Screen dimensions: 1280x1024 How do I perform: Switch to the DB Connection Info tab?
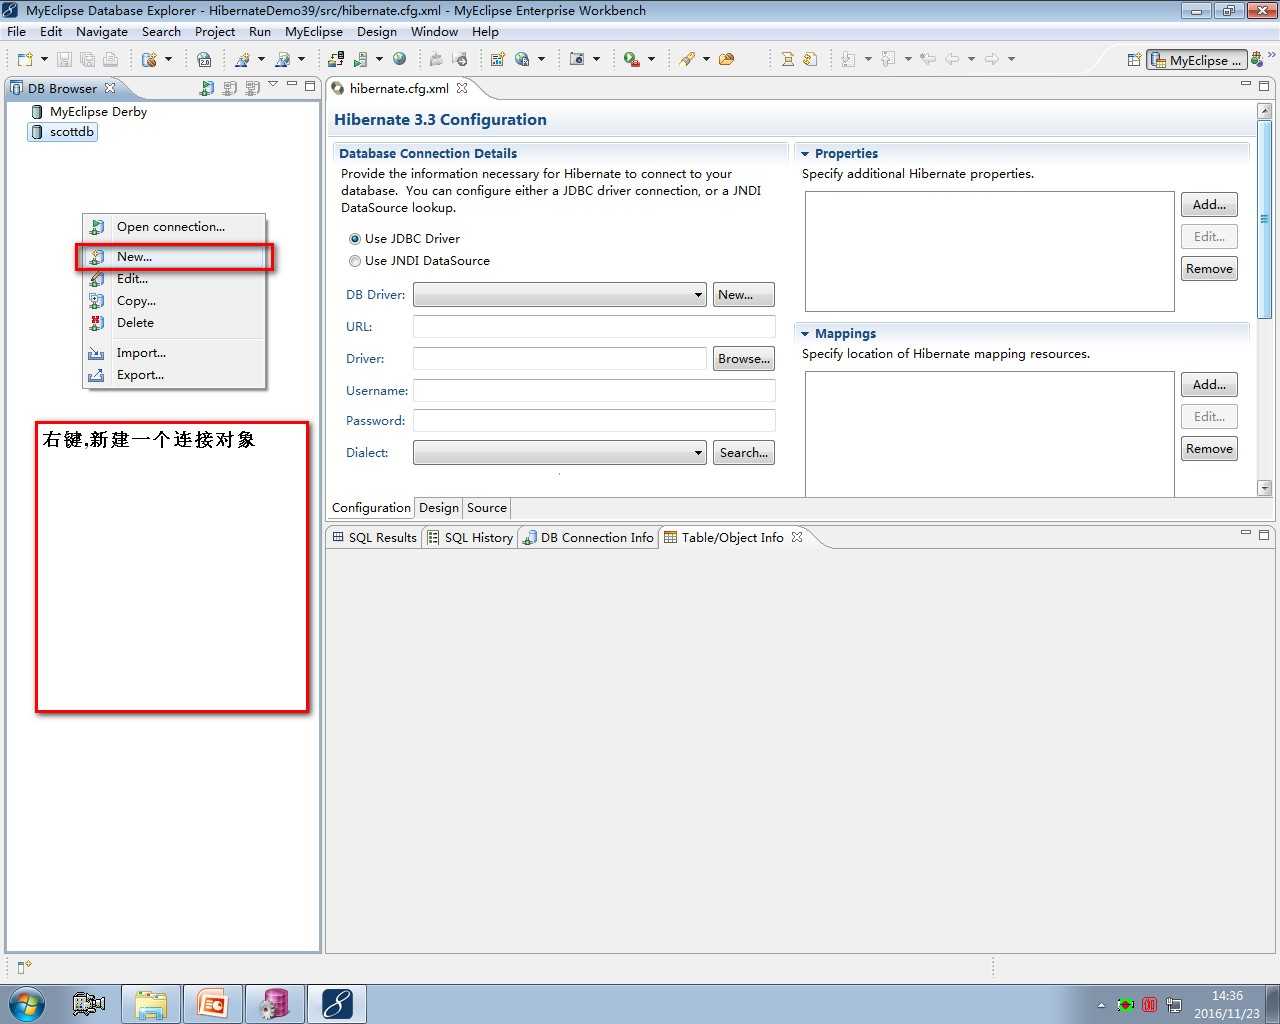pos(588,537)
